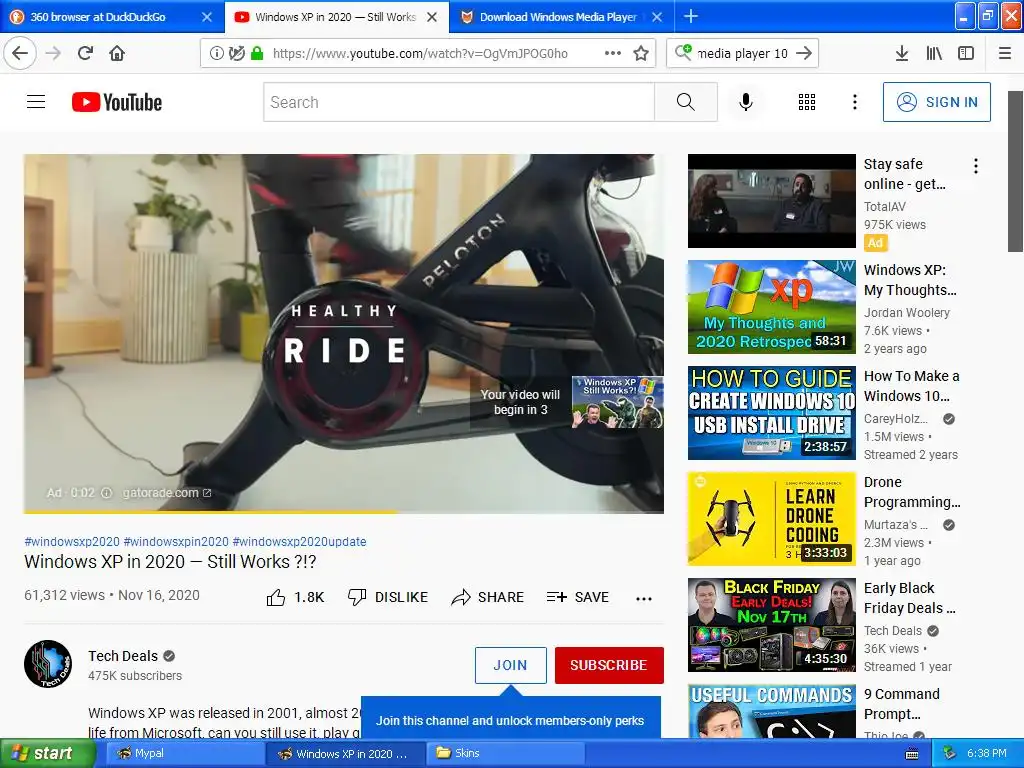Click the #windowsxp2020update hashtag

point(299,541)
